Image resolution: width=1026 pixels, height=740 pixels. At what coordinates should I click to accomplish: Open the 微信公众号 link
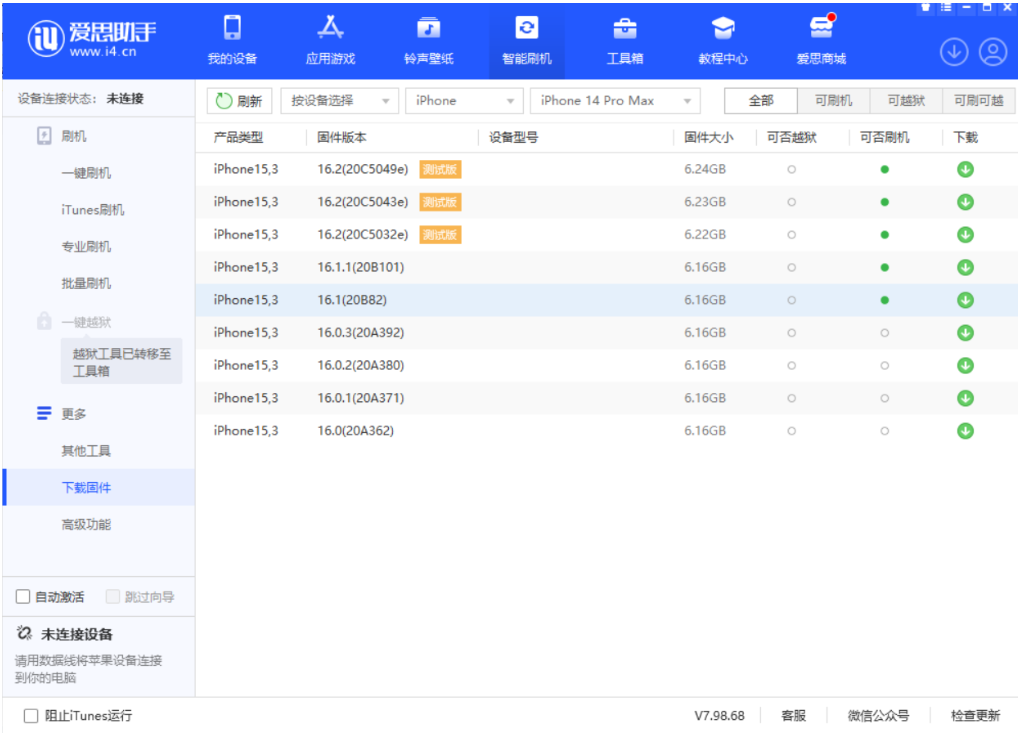879,716
